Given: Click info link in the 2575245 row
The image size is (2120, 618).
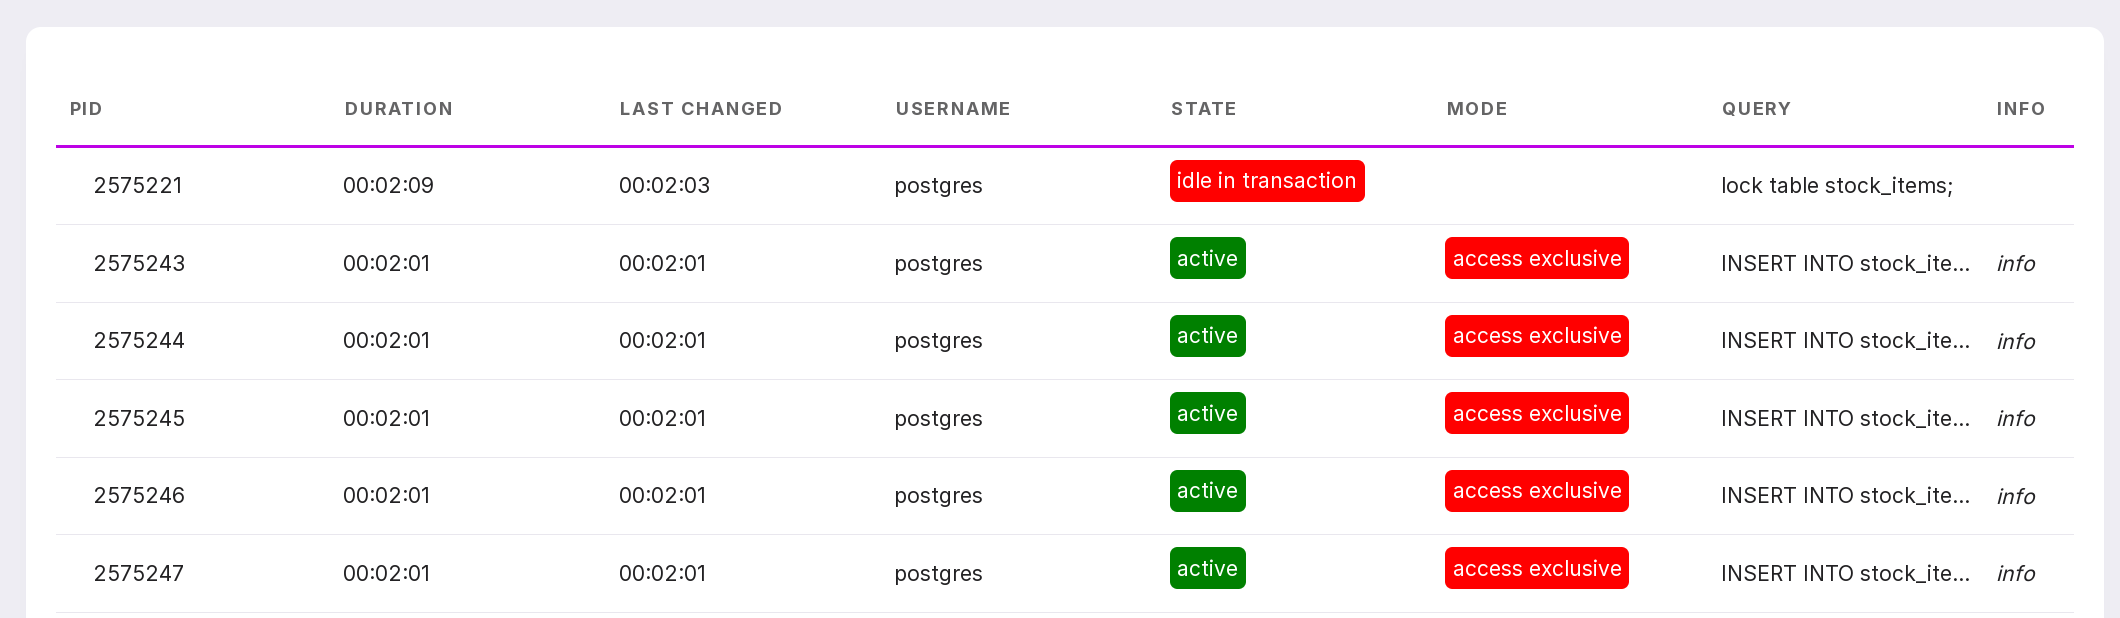Looking at the screenshot, I should coord(2015,419).
